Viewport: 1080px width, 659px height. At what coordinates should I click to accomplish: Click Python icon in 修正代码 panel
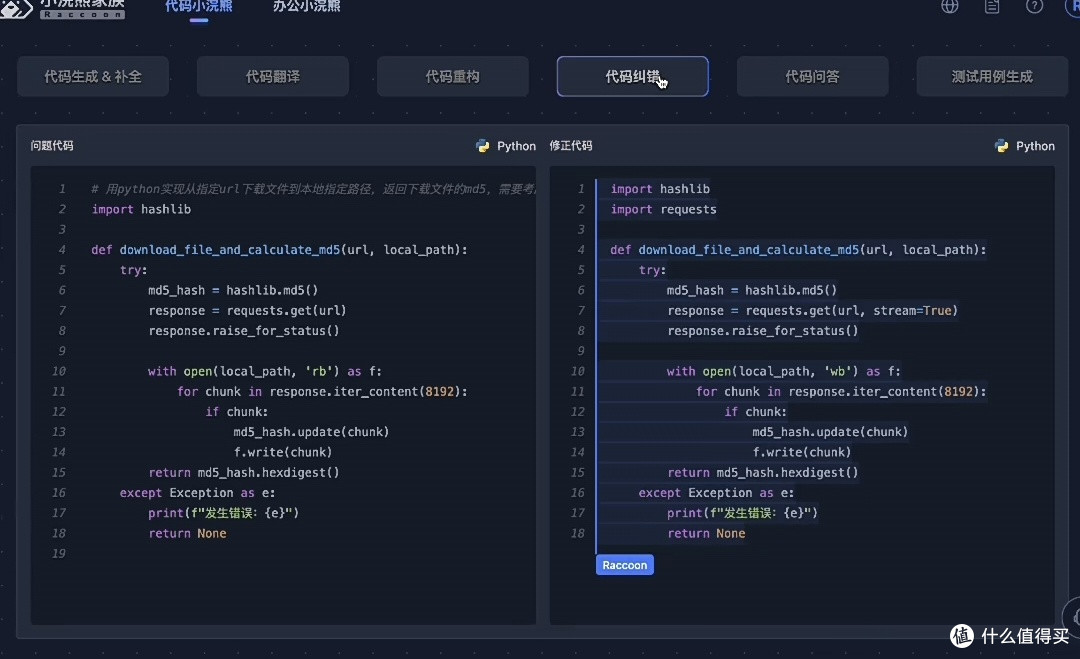[1001, 146]
